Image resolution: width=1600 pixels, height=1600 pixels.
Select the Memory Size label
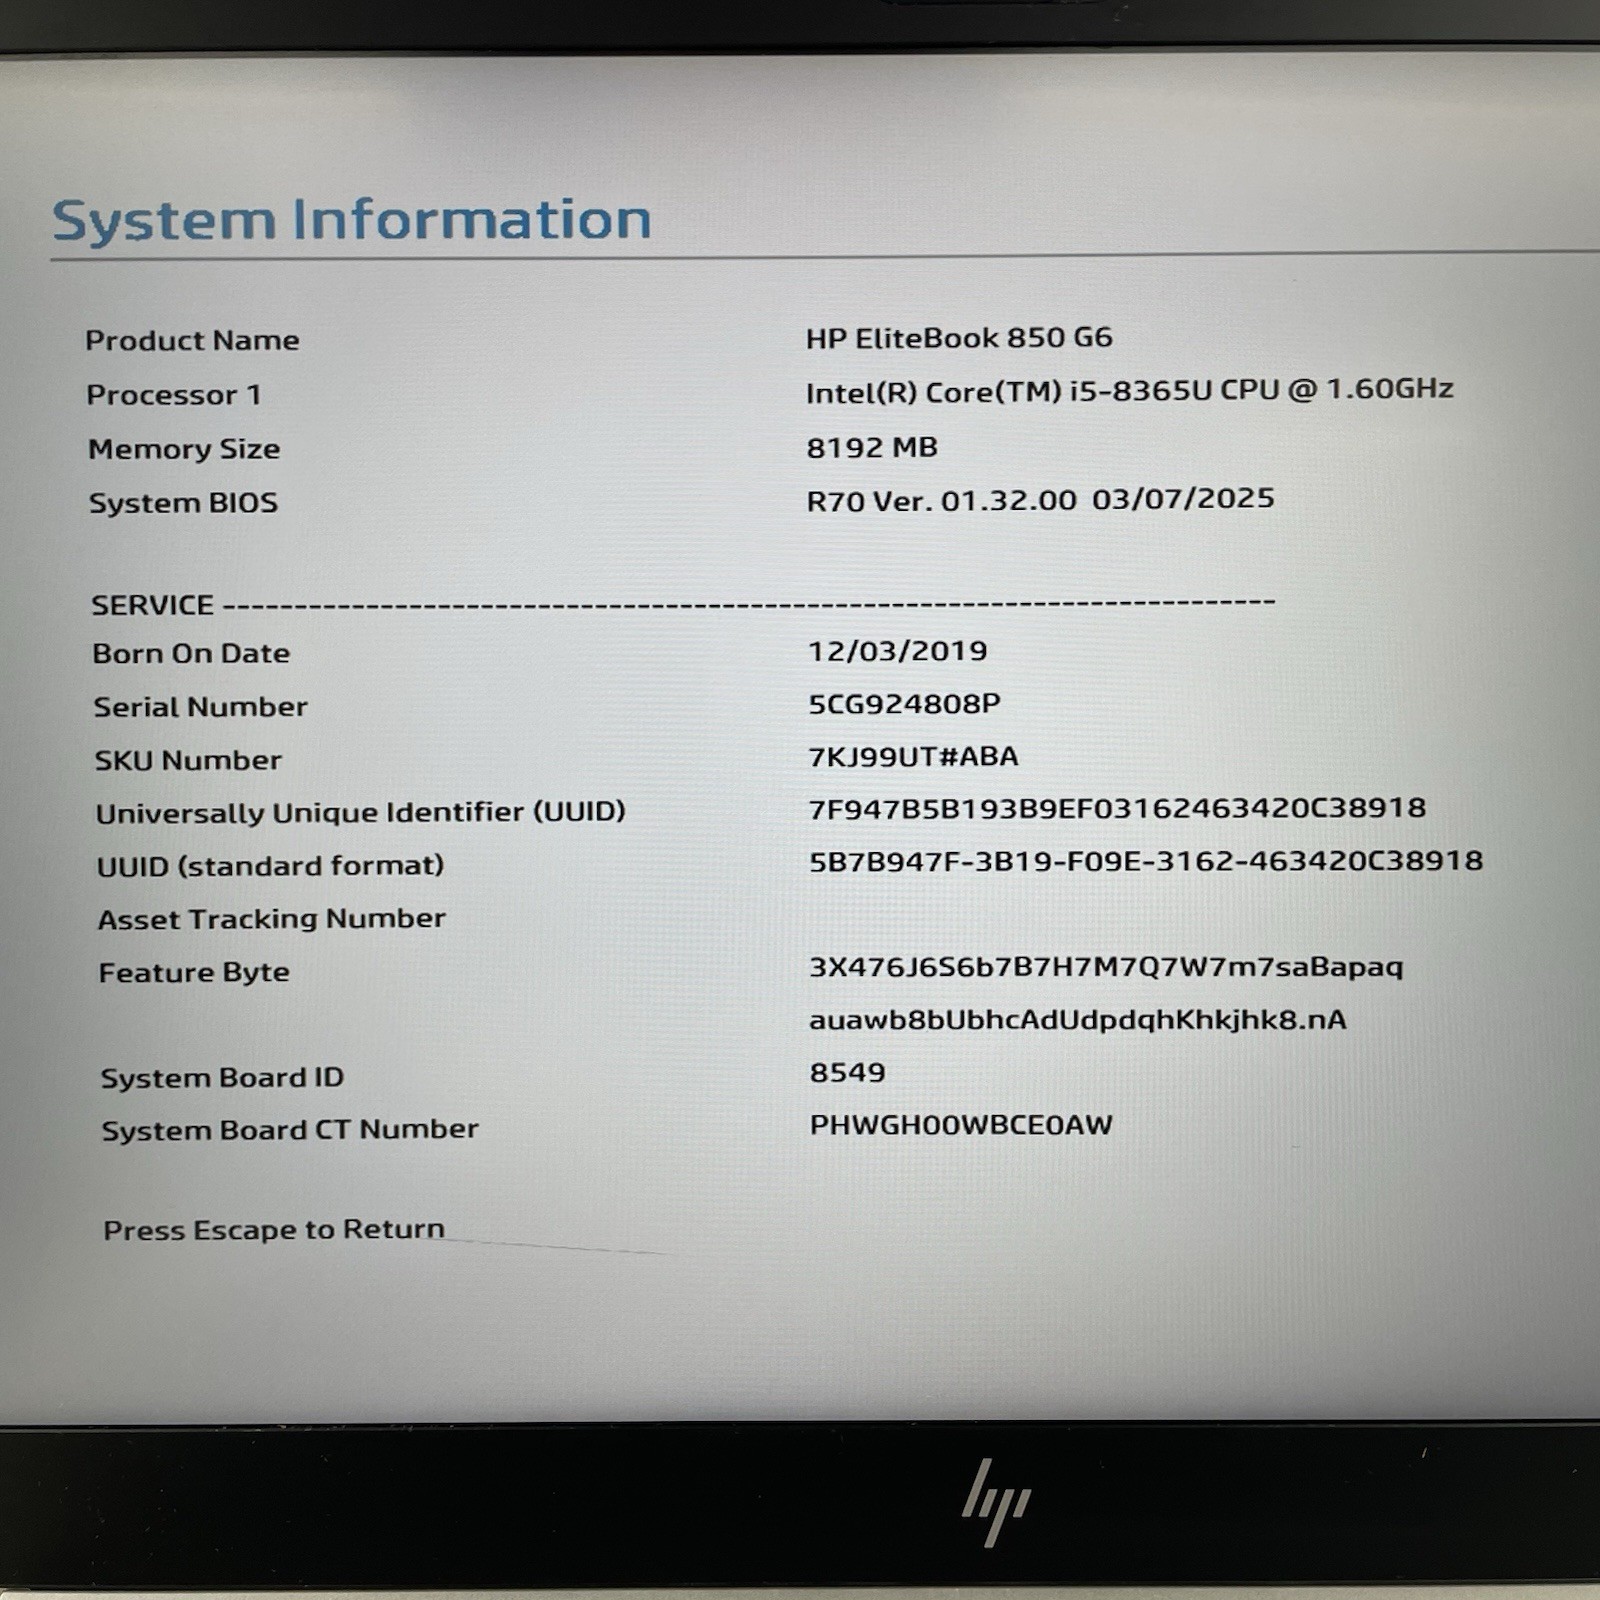coord(184,449)
